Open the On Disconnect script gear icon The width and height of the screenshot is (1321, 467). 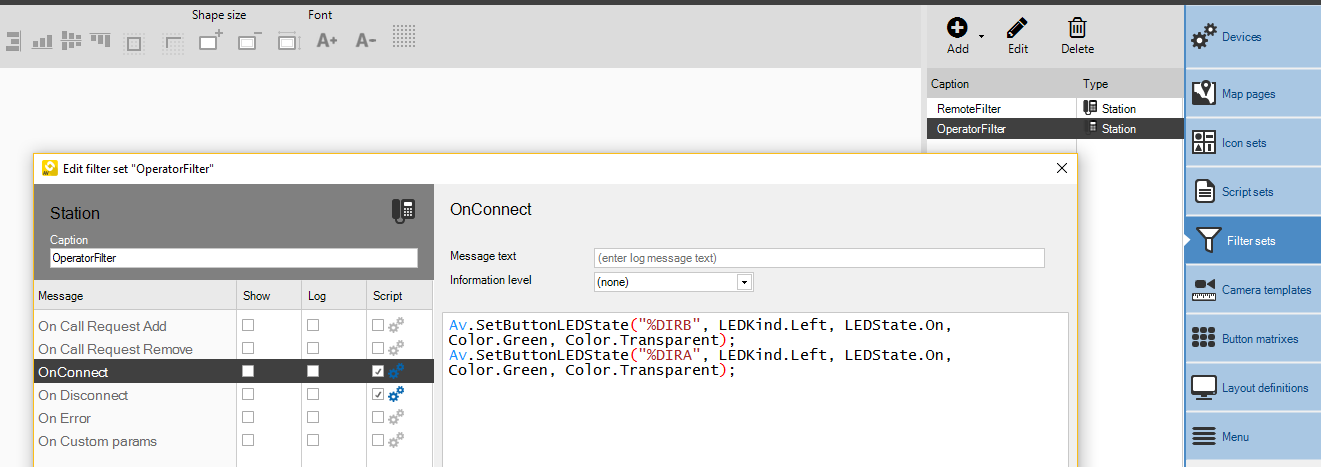click(396, 395)
